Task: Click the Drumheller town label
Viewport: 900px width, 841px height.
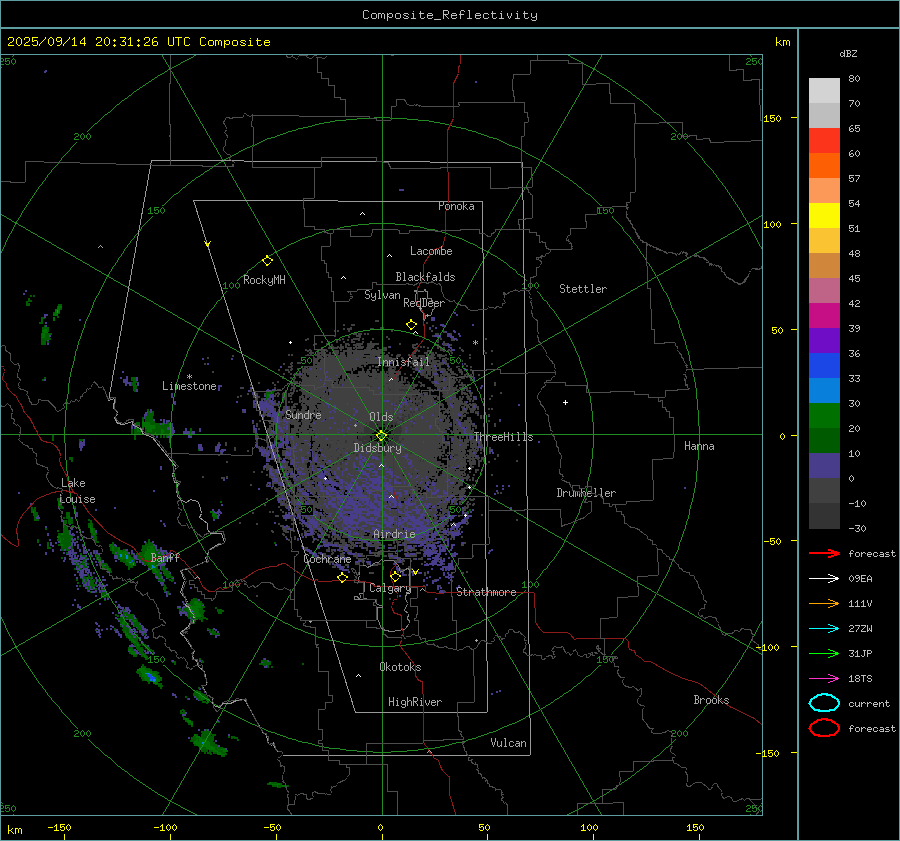Action: coord(586,493)
